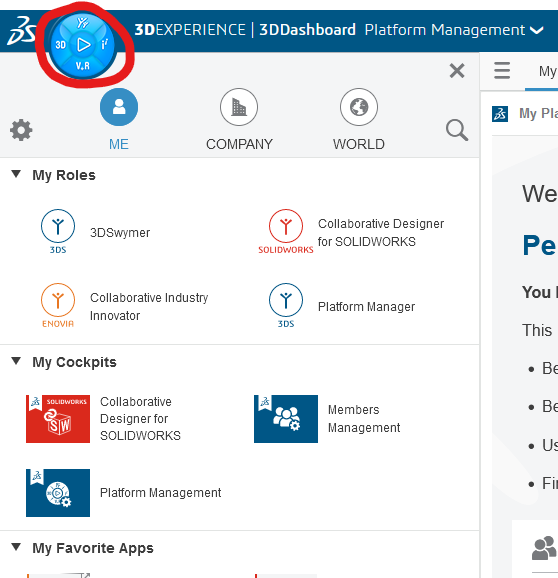Select the 3D quadrant of the compass
558x578 pixels.
pyautogui.click(x=60, y=45)
